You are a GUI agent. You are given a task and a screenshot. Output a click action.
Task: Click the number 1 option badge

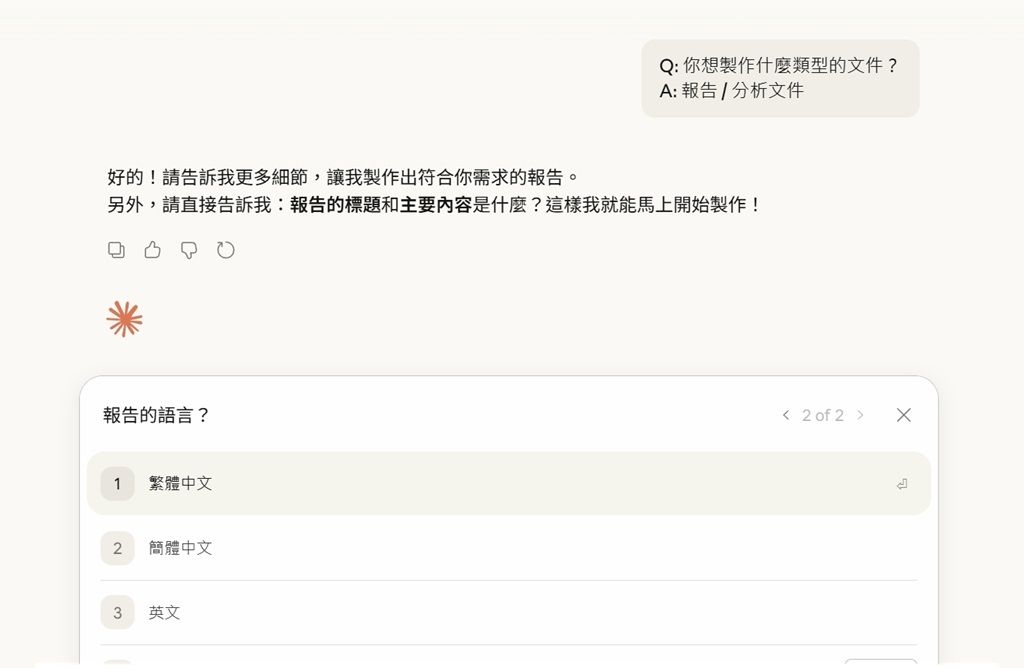[x=117, y=484]
